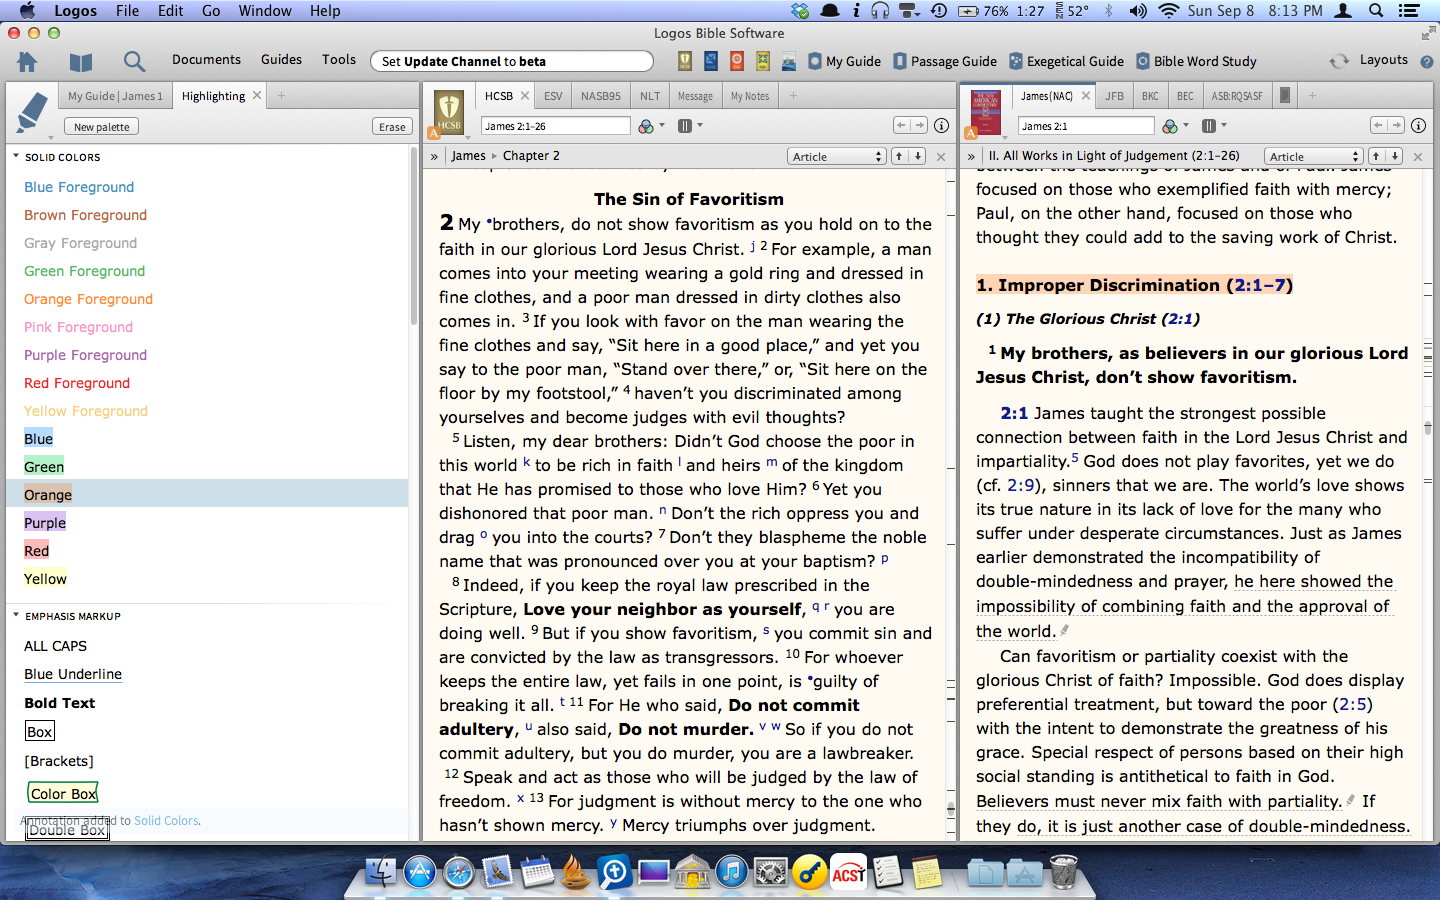Open parallel resources dropdown in NAC panel
1440x900 pixels.
1214,126
